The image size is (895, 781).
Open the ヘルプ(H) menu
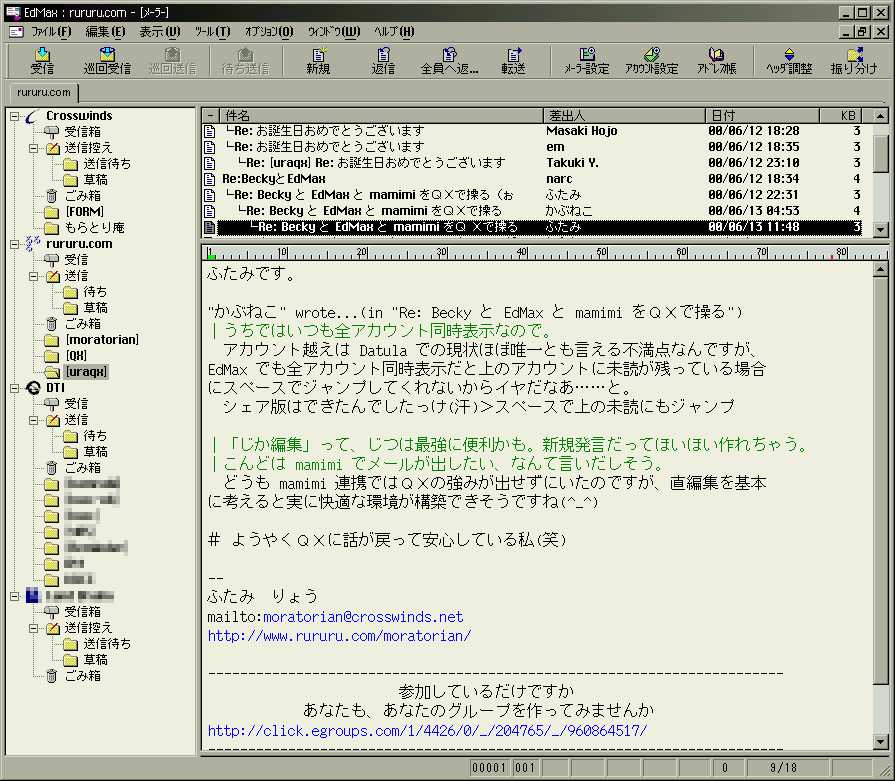(x=394, y=31)
